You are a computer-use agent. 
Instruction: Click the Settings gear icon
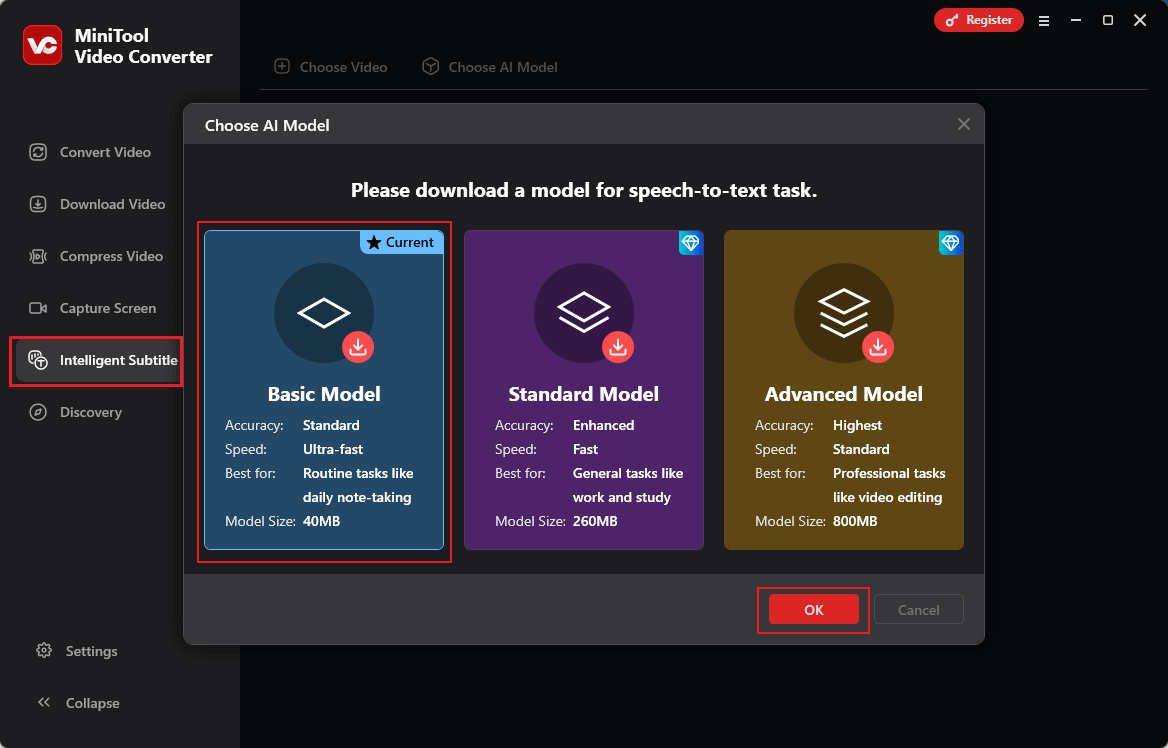click(44, 650)
